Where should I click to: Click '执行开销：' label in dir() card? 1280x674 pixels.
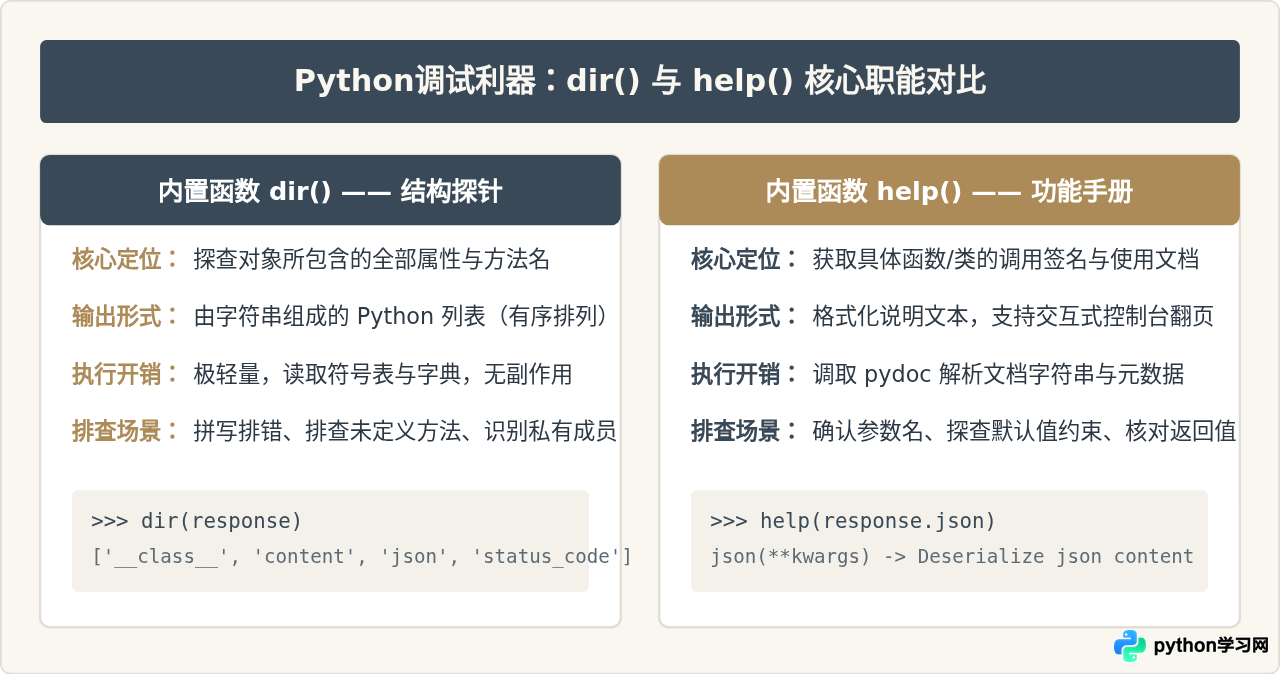[x=127, y=374]
